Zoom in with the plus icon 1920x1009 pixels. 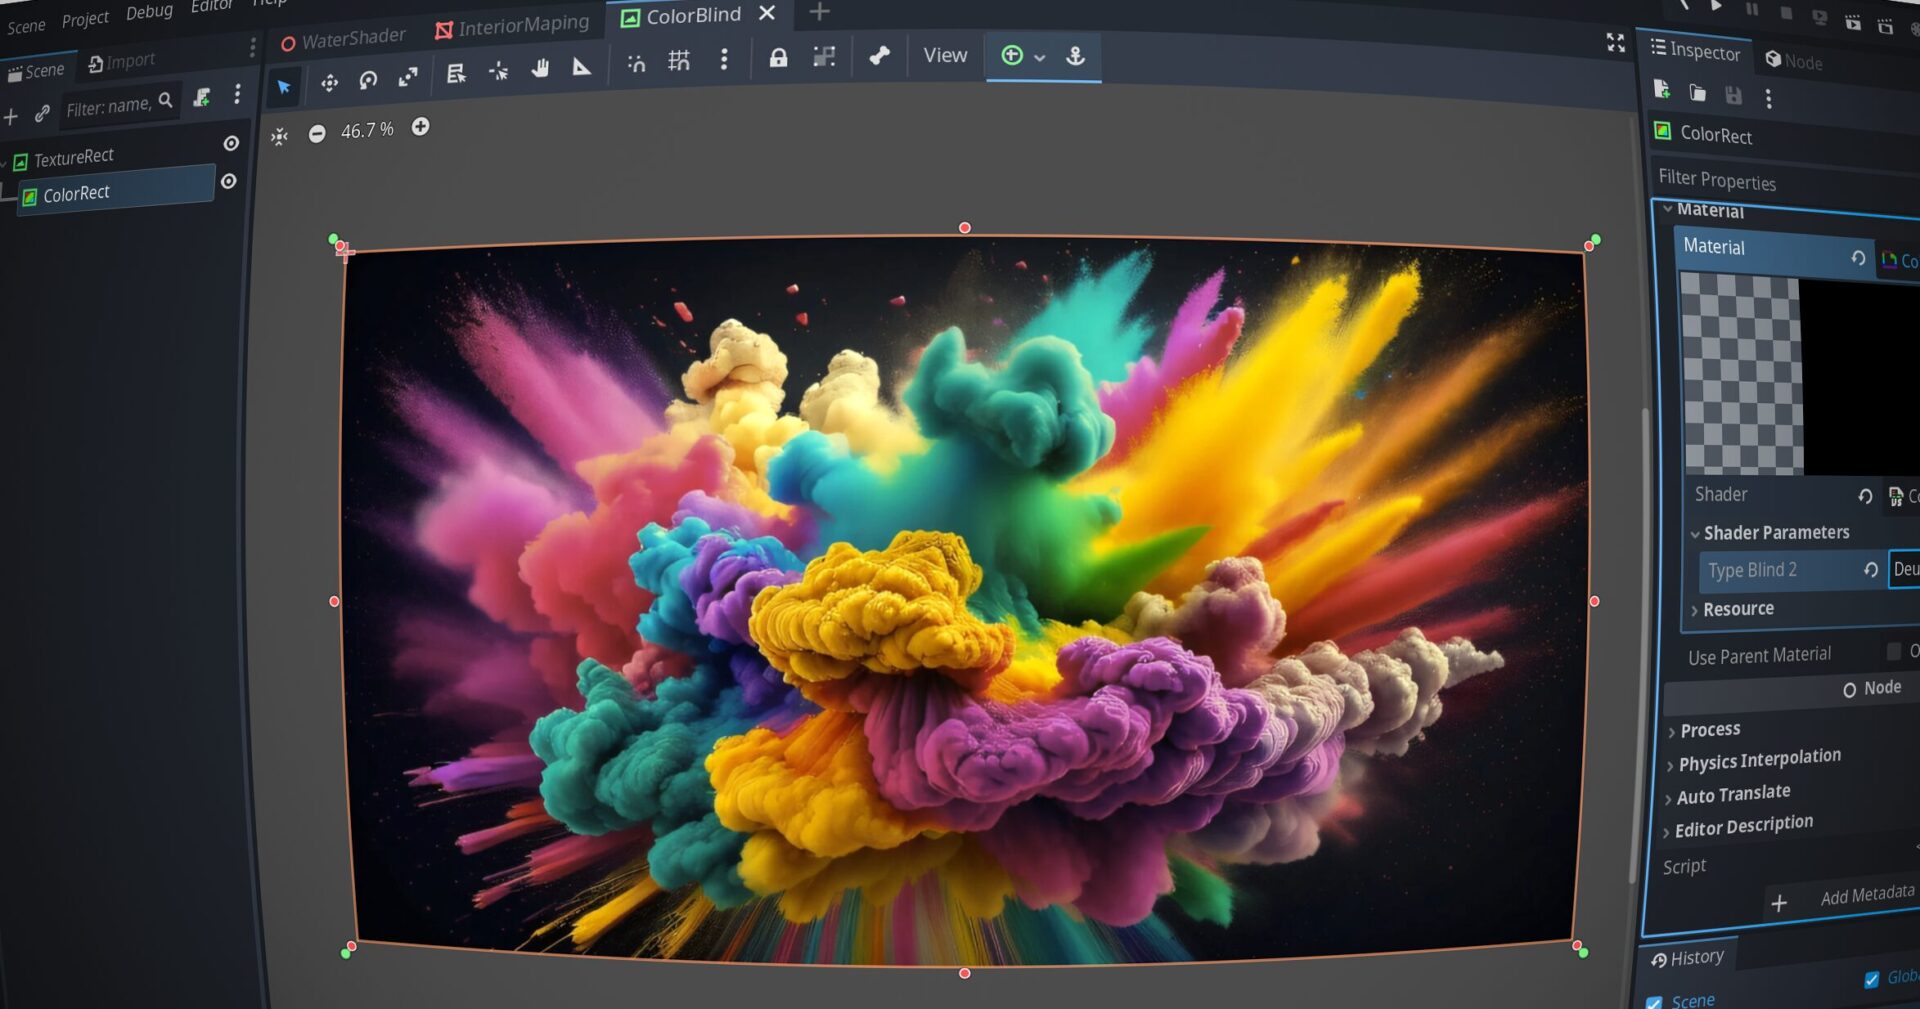coord(421,126)
